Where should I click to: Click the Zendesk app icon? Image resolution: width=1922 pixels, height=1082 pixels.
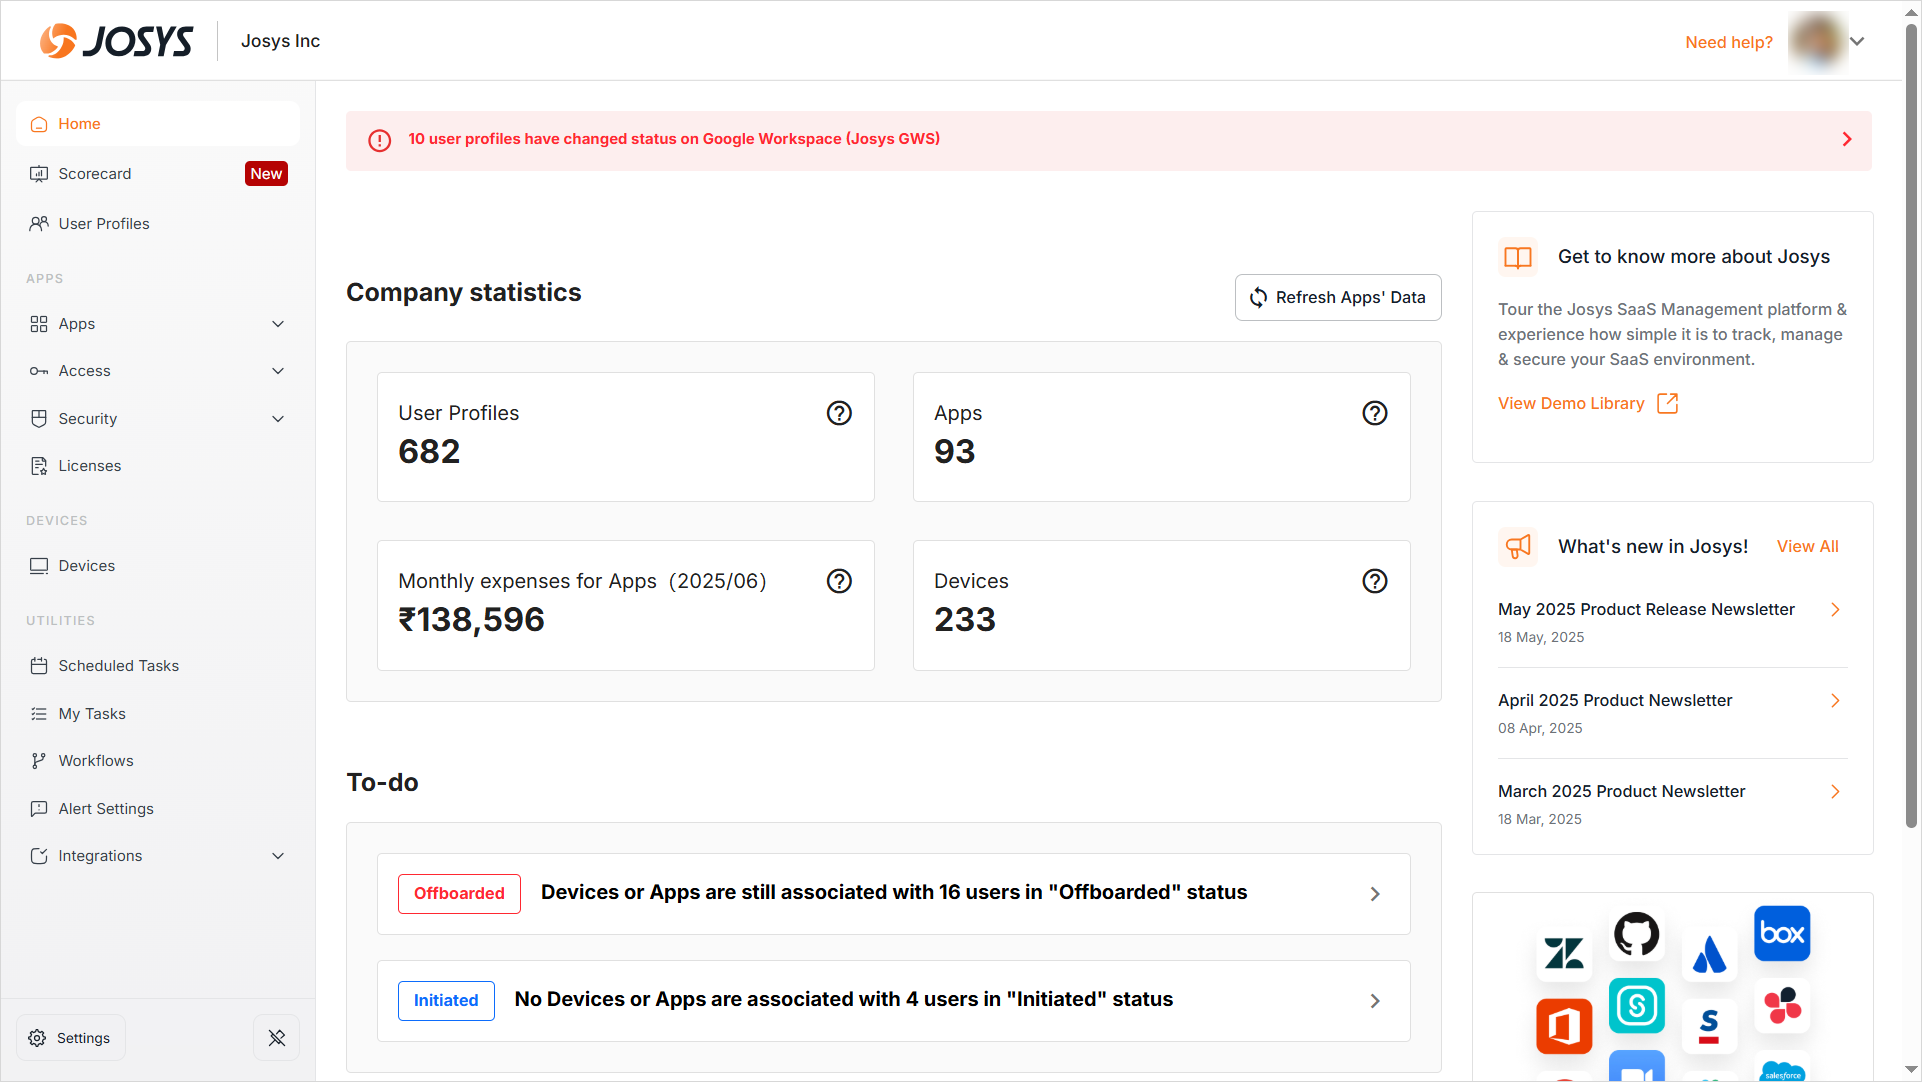pyautogui.click(x=1564, y=953)
